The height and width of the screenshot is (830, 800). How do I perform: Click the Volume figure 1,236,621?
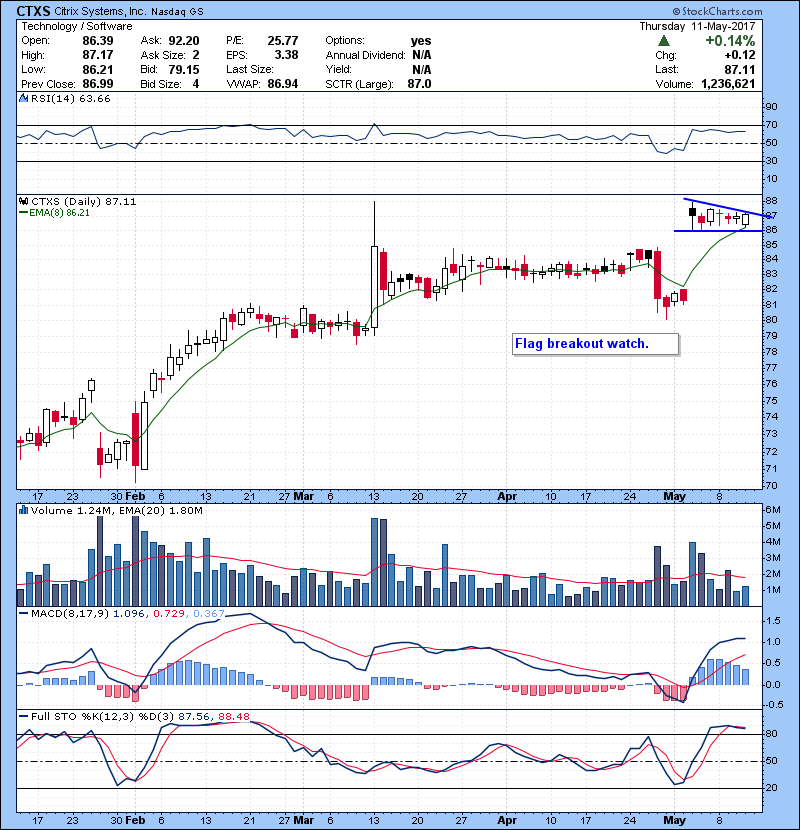[x=728, y=84]
